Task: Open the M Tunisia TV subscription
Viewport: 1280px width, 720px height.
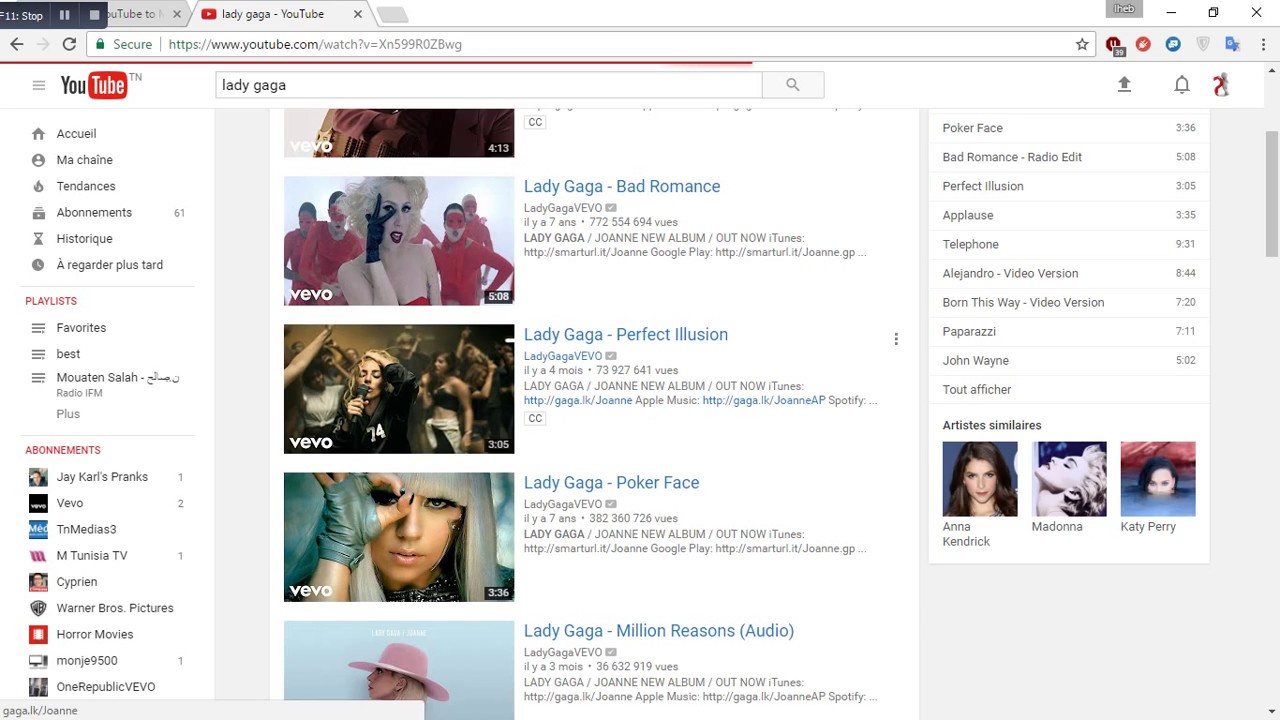Action: click(92, 556)
